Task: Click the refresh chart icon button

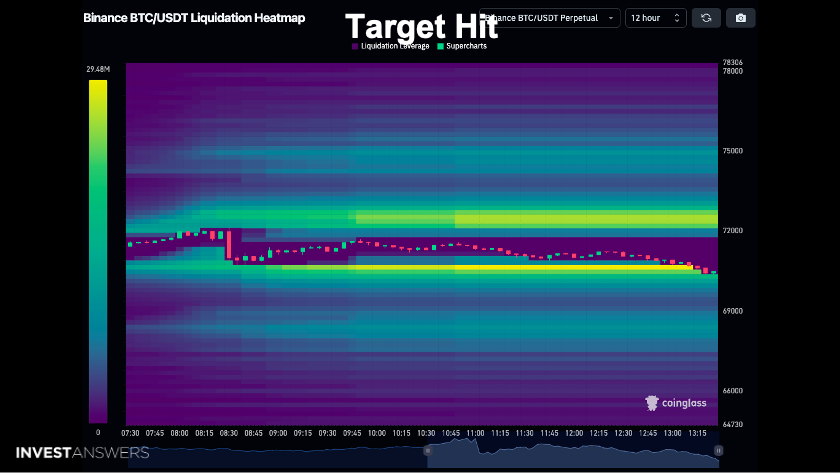Action: (x=706, y=18)
